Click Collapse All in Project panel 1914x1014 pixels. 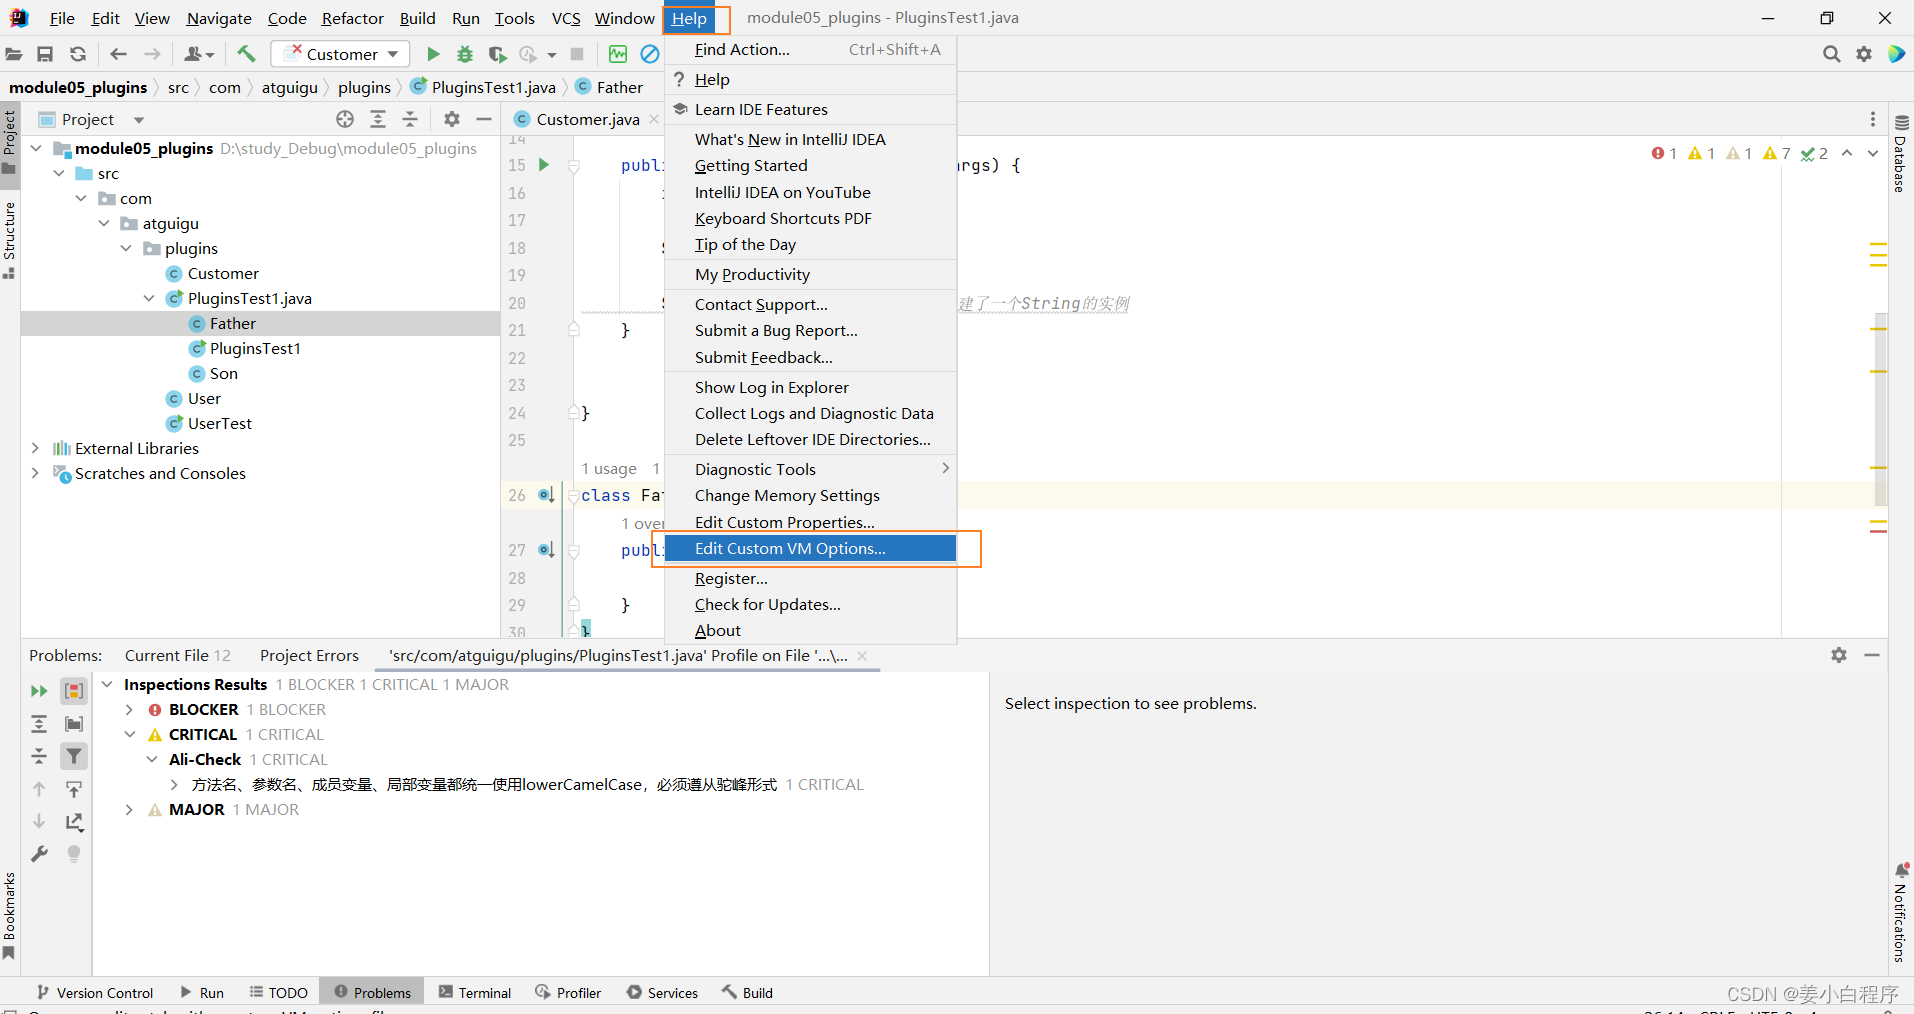point(410,119)
